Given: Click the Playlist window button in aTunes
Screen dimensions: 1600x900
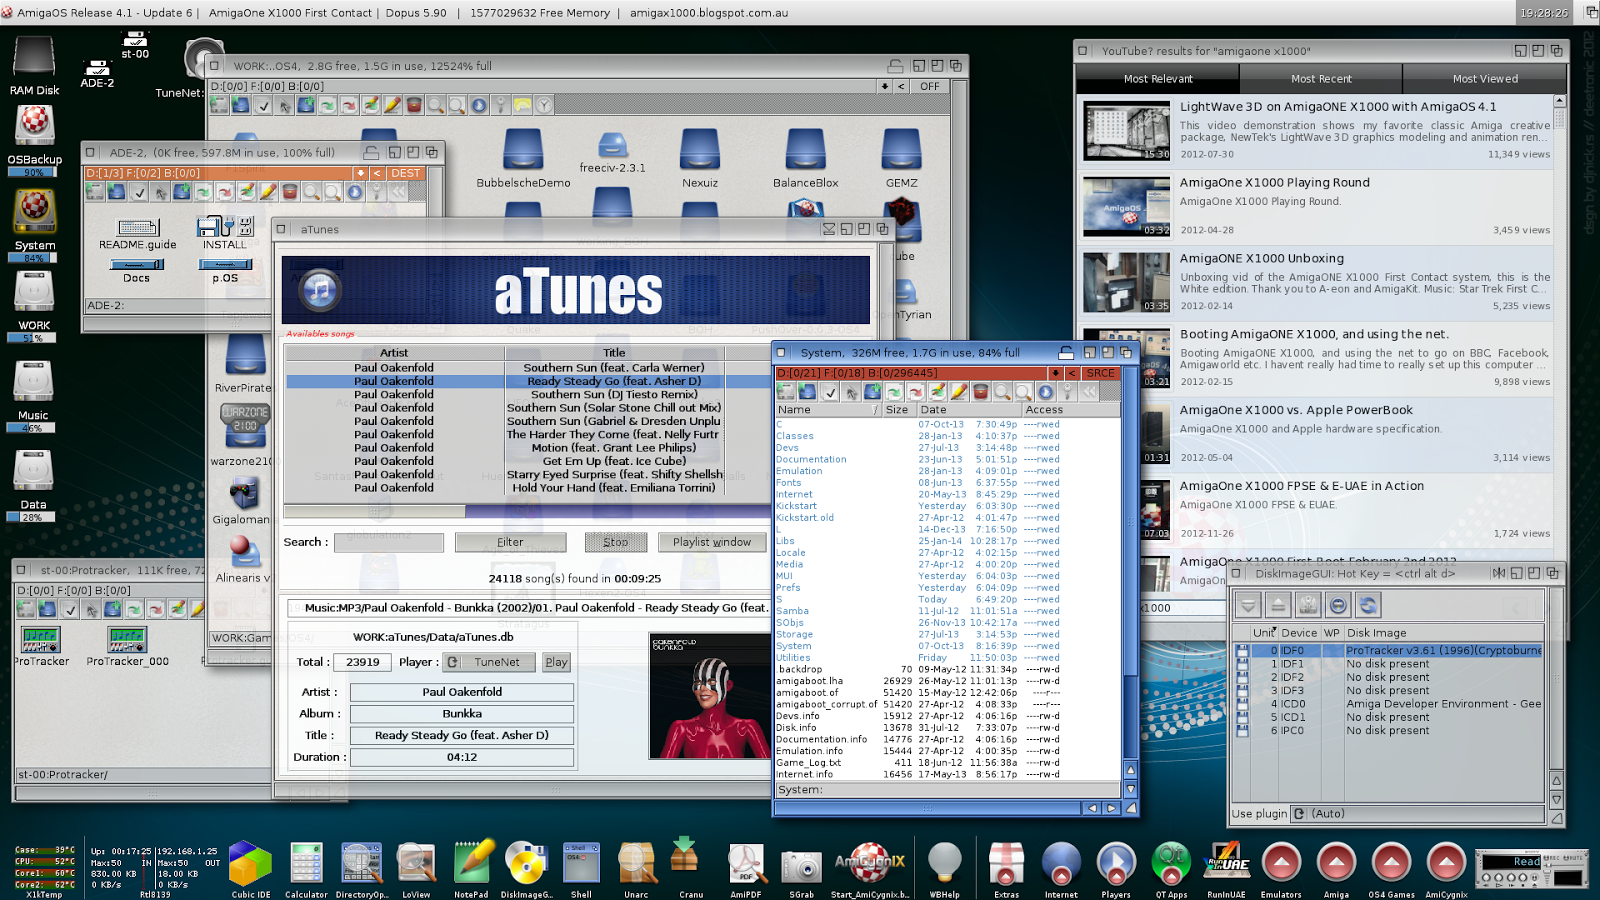Looking at the screenshot, I should click(x=711, y=542).
